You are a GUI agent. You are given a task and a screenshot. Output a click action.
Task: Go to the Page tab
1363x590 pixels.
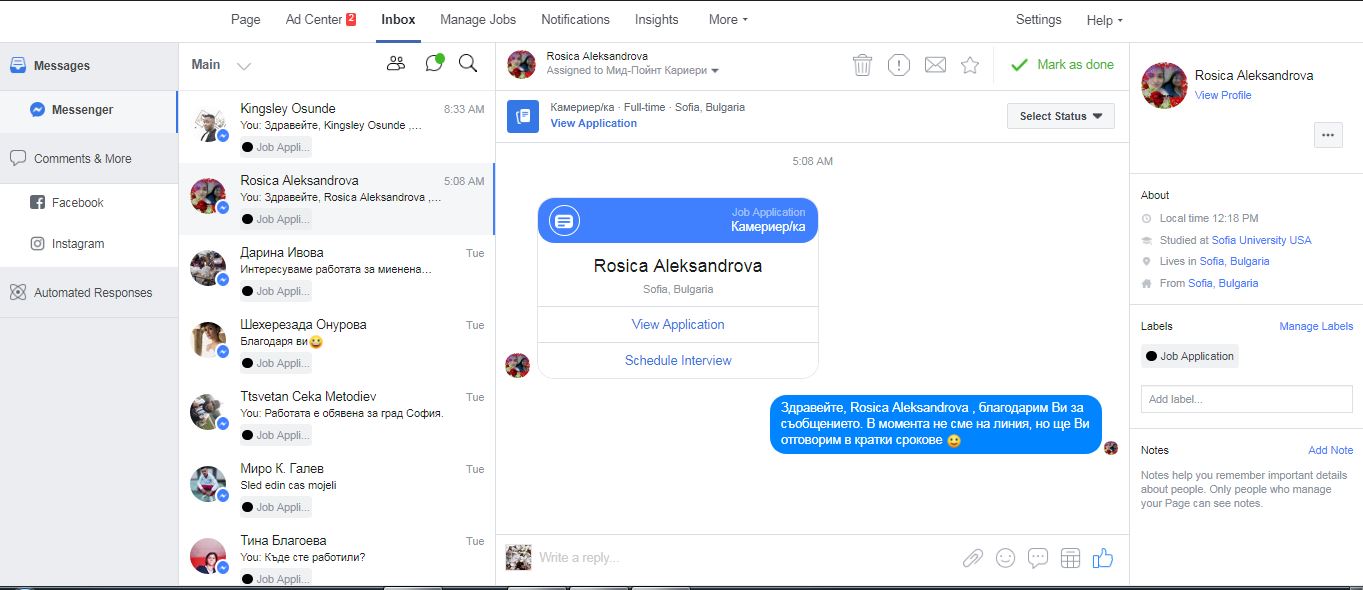coord(245,19)
